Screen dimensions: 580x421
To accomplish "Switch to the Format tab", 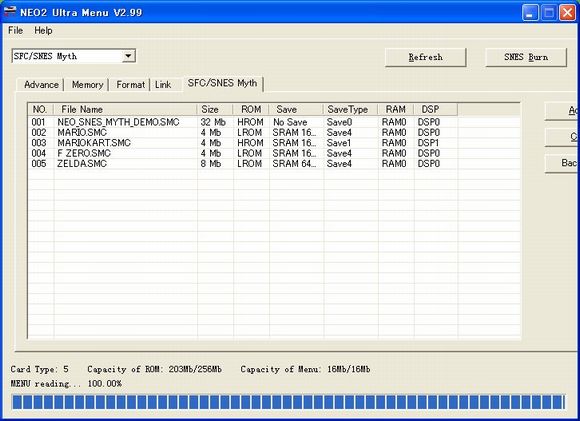I will point(131,85).
